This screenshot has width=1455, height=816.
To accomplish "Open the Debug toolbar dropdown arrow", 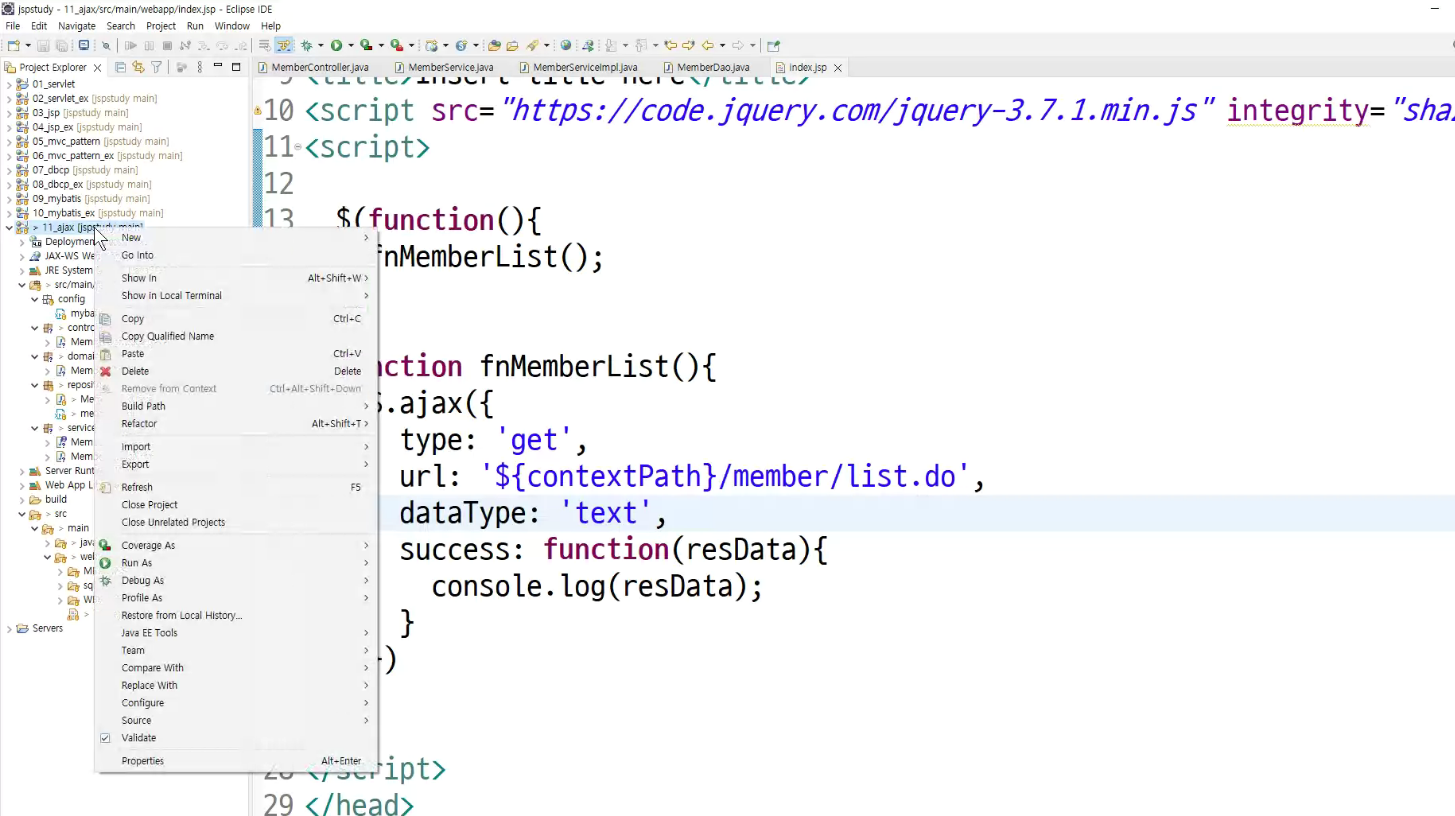I will pos(320,45).
